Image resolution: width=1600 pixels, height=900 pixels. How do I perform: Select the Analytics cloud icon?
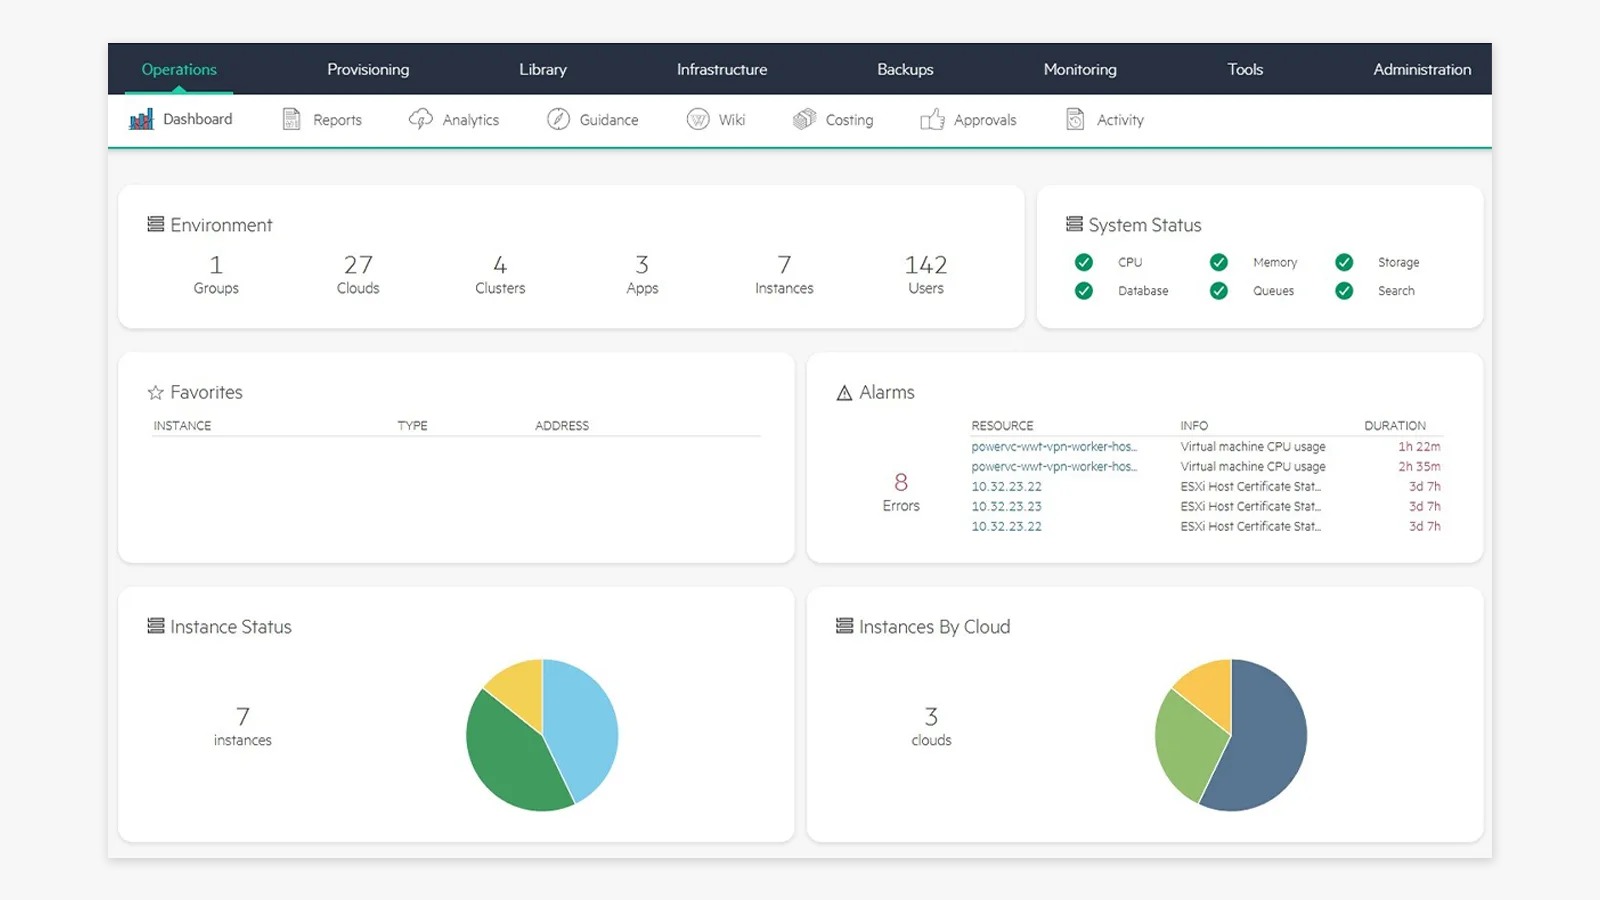(420, 119)
